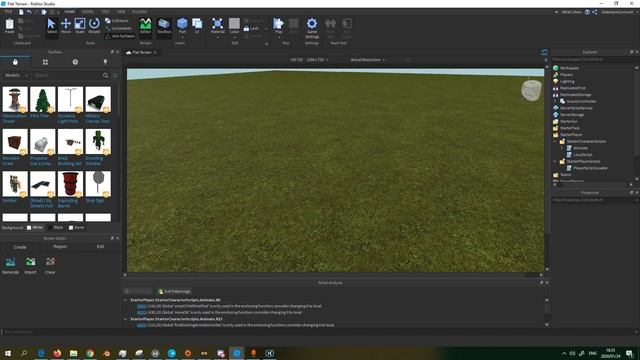
Task: Click the warnings filter button in Script Analysis
Action: point(174,291)
